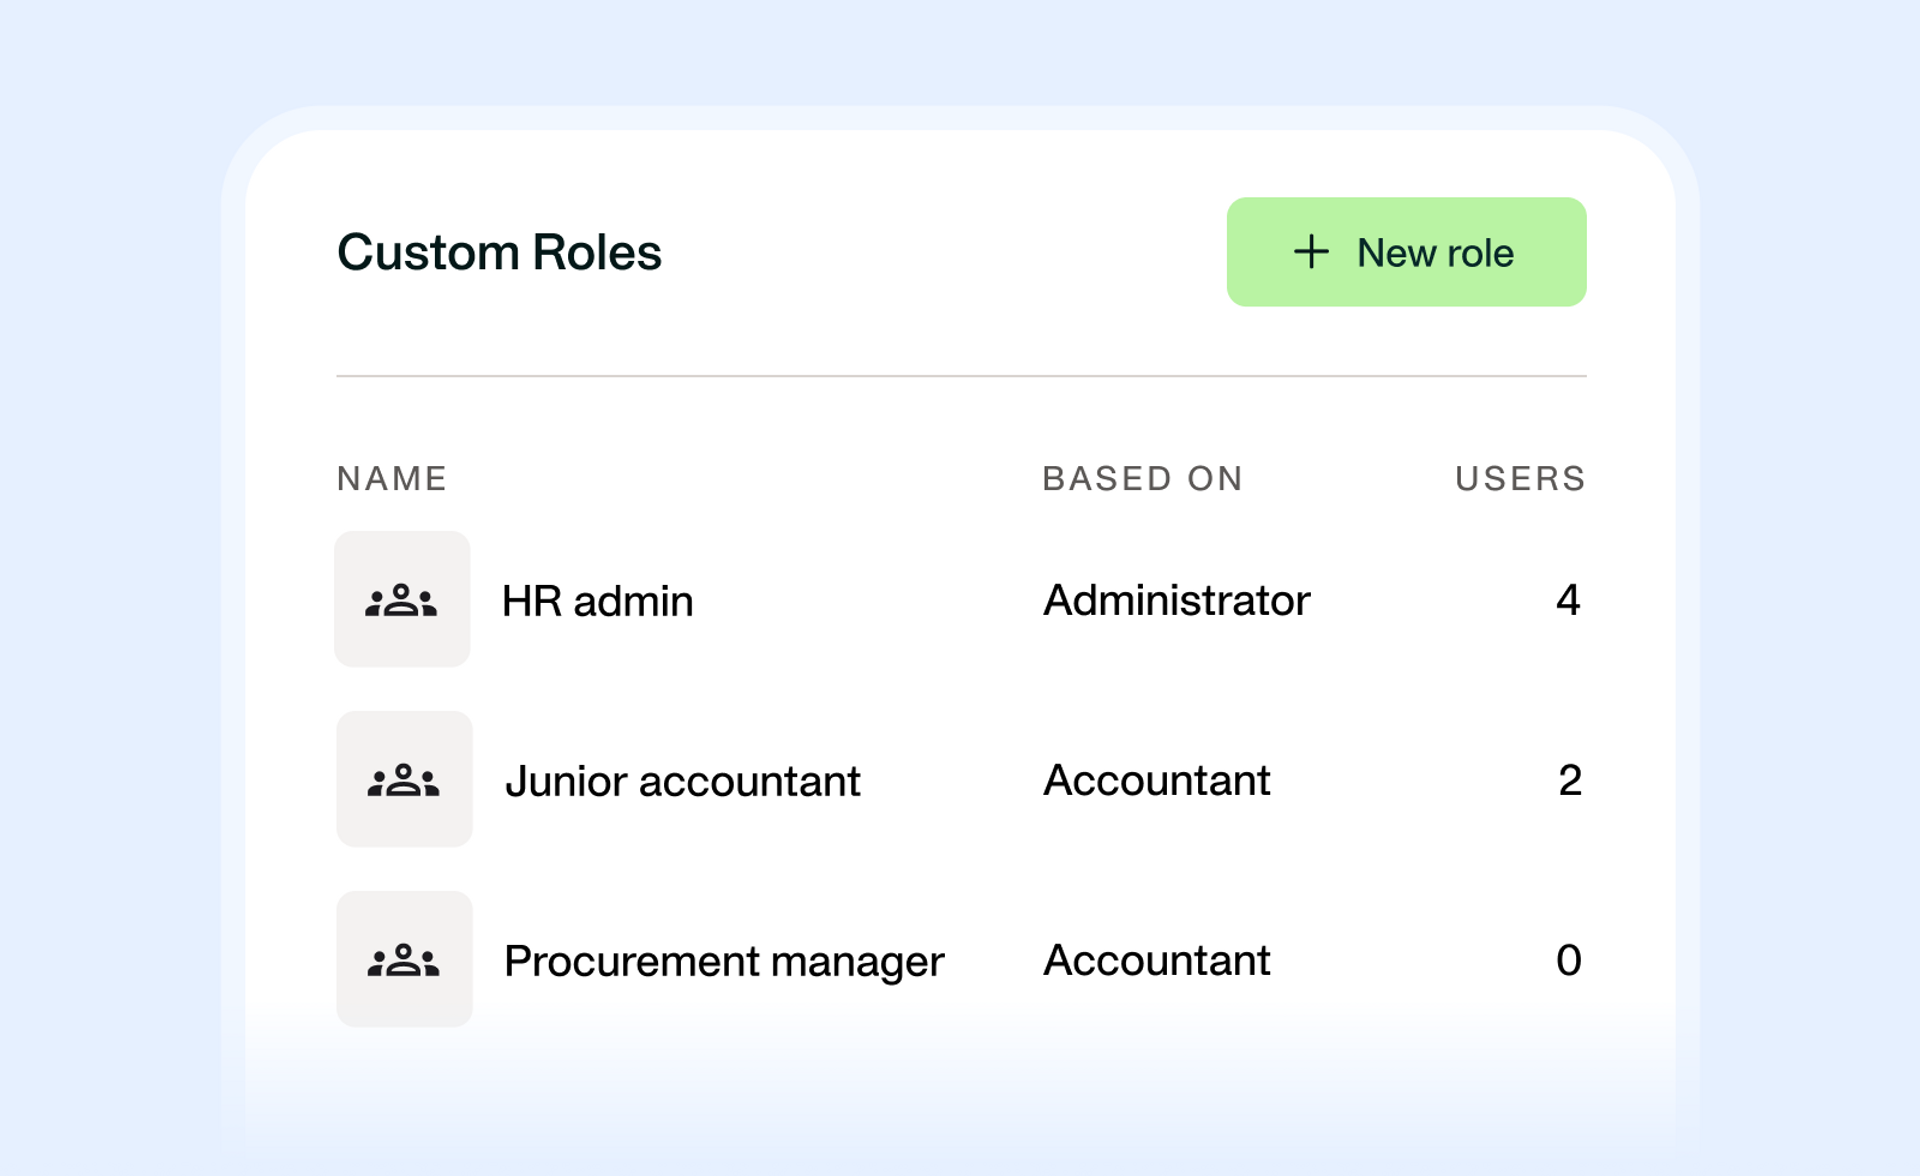Click the plus icon in New role
This screenshot has width=1920, height=1176.
[1311, 252]
